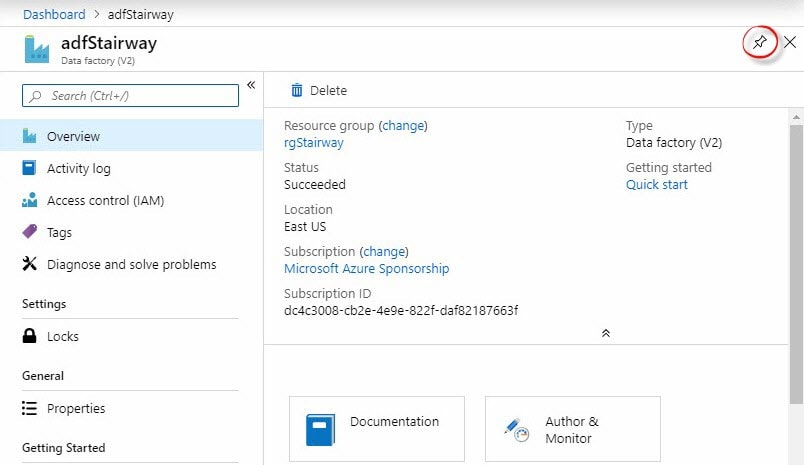Open the Quick start link
This screenshot has width=804, height=465.
pyautogui.click(x=656, y=185)
